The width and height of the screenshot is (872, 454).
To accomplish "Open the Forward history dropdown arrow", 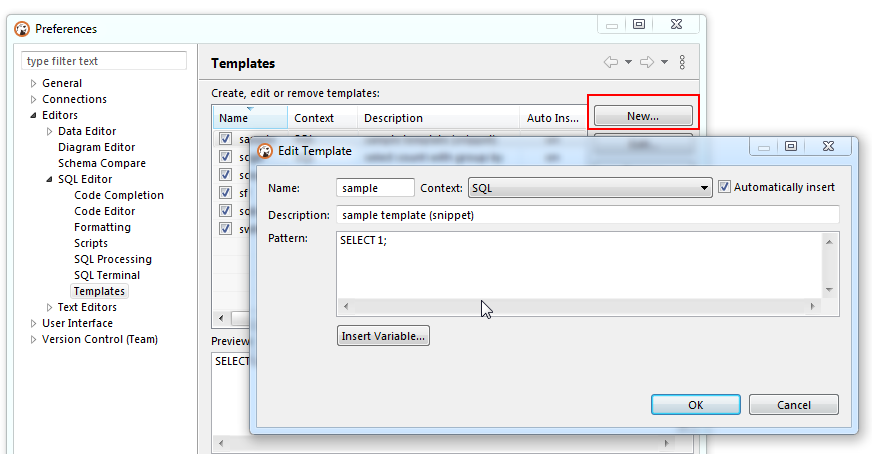I will click(664, 62).
